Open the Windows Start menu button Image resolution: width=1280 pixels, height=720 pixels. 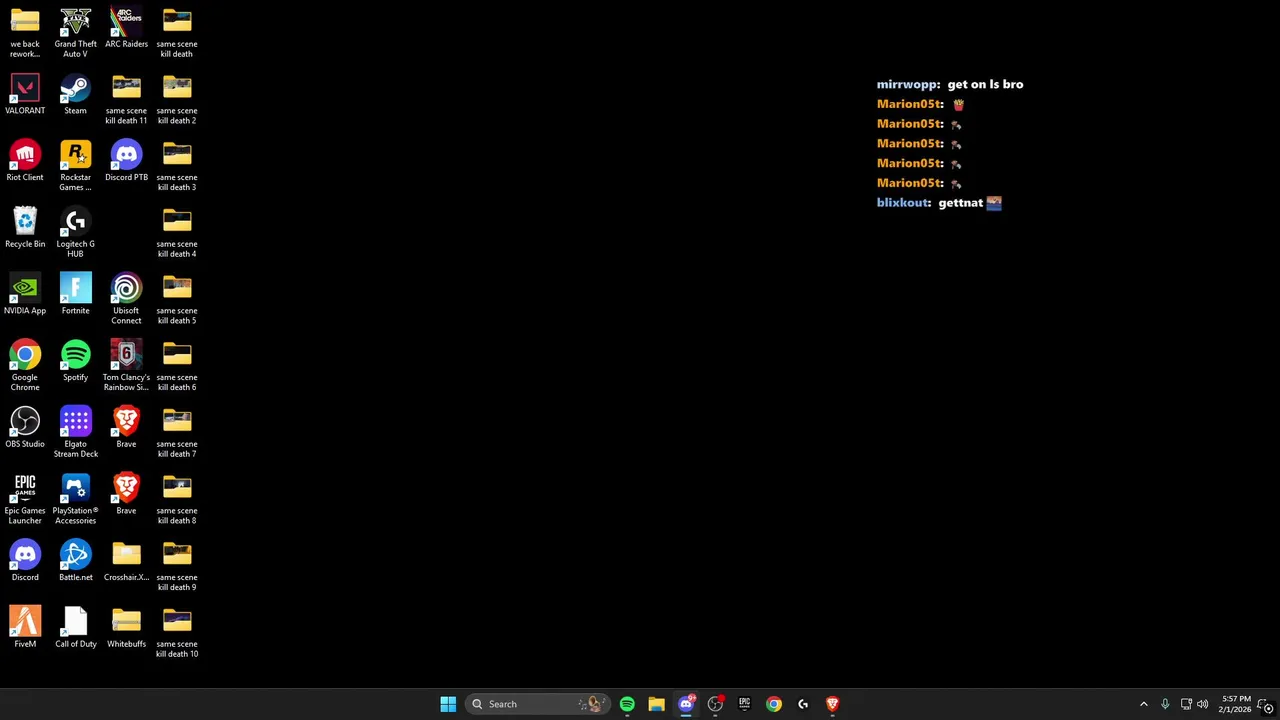click(x=448, y=704)
